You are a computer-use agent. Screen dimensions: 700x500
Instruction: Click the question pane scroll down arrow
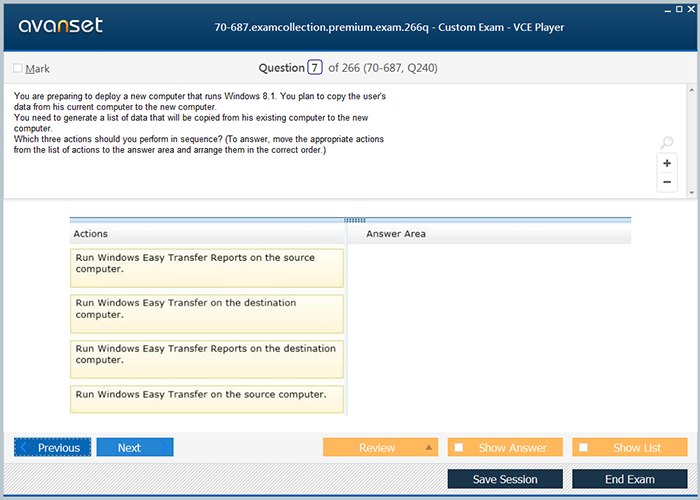pos(692,193)
